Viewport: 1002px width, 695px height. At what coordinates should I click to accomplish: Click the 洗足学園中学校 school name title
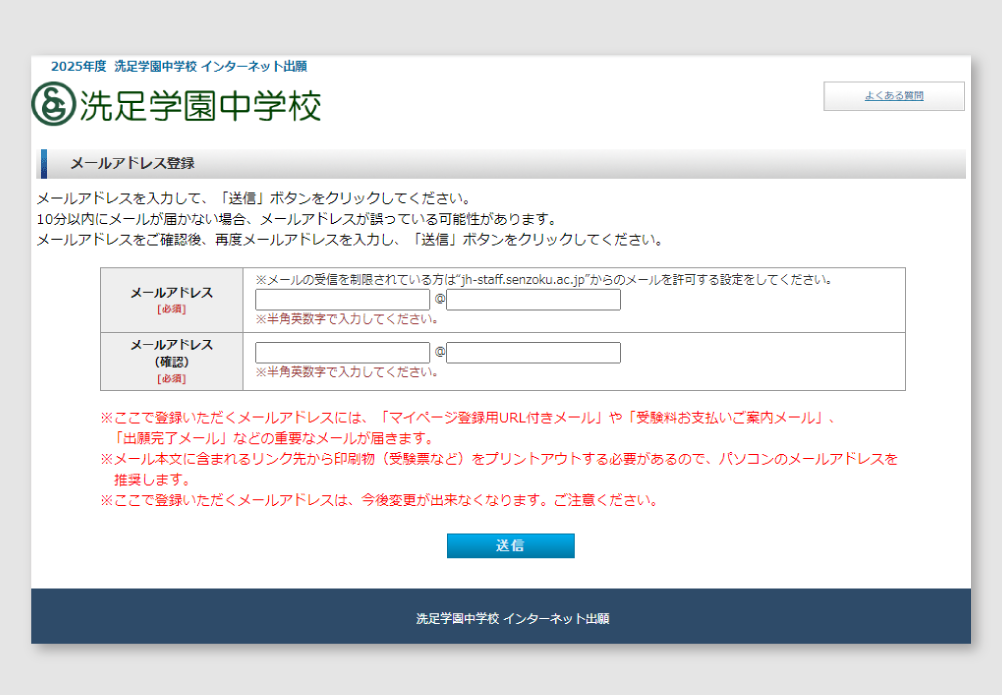[x=200, y=105]
